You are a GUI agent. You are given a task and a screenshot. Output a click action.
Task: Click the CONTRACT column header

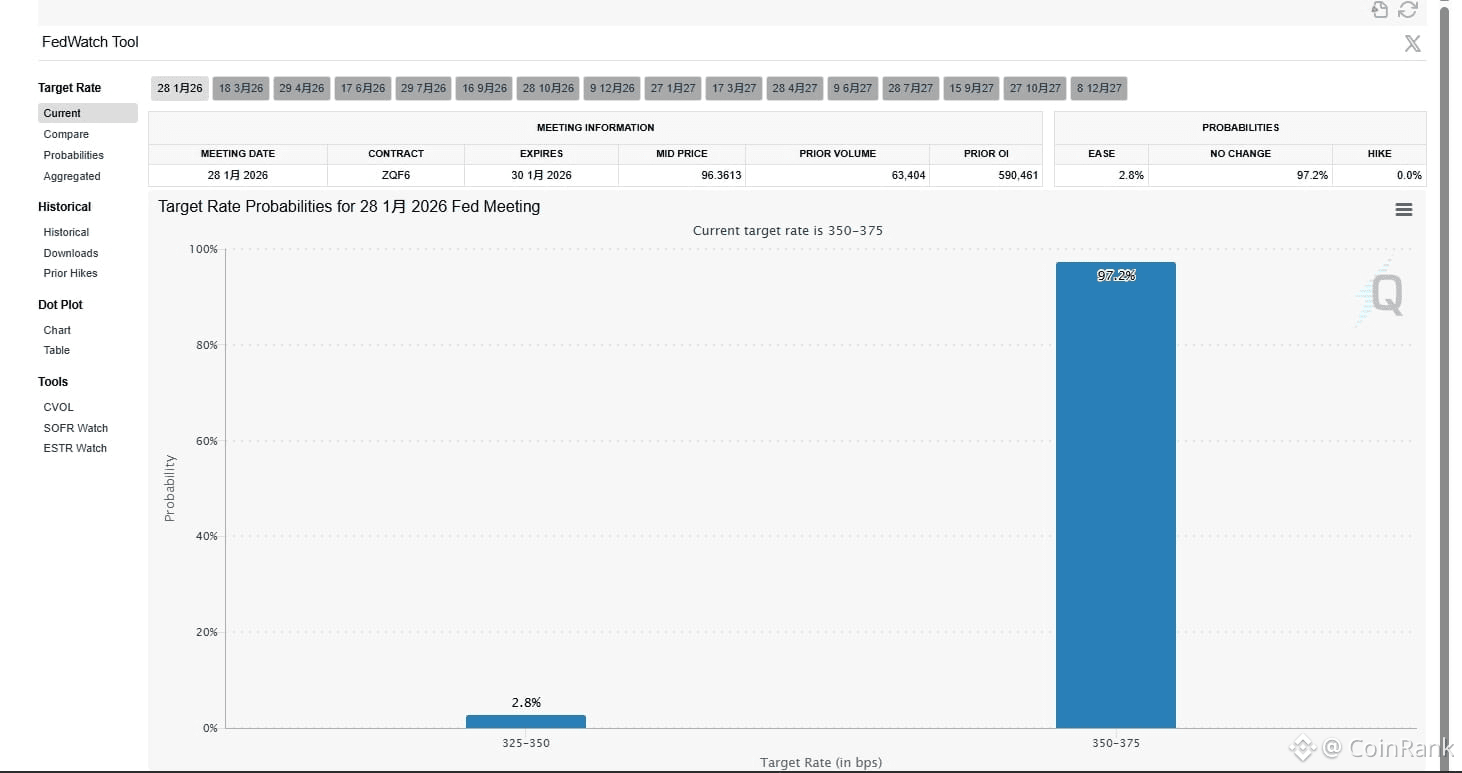point(396,154)
